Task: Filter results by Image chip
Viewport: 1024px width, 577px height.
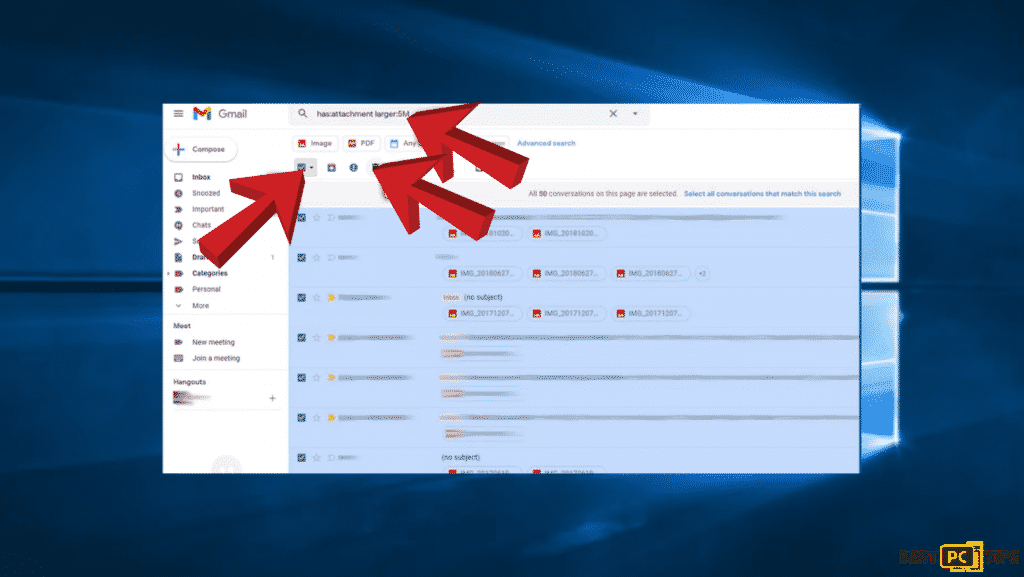Action: pyautogui.click(x=315, y=144)
